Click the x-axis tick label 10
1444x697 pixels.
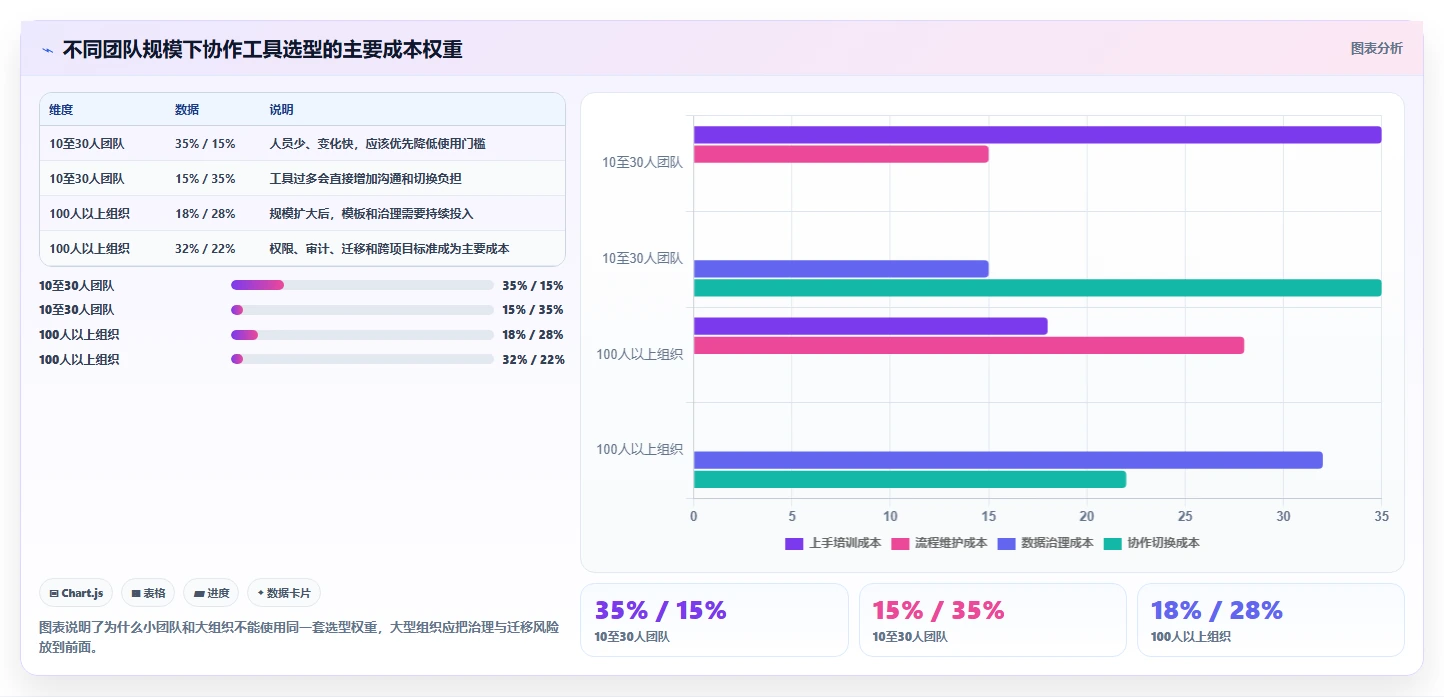click(x=890, y=516)
